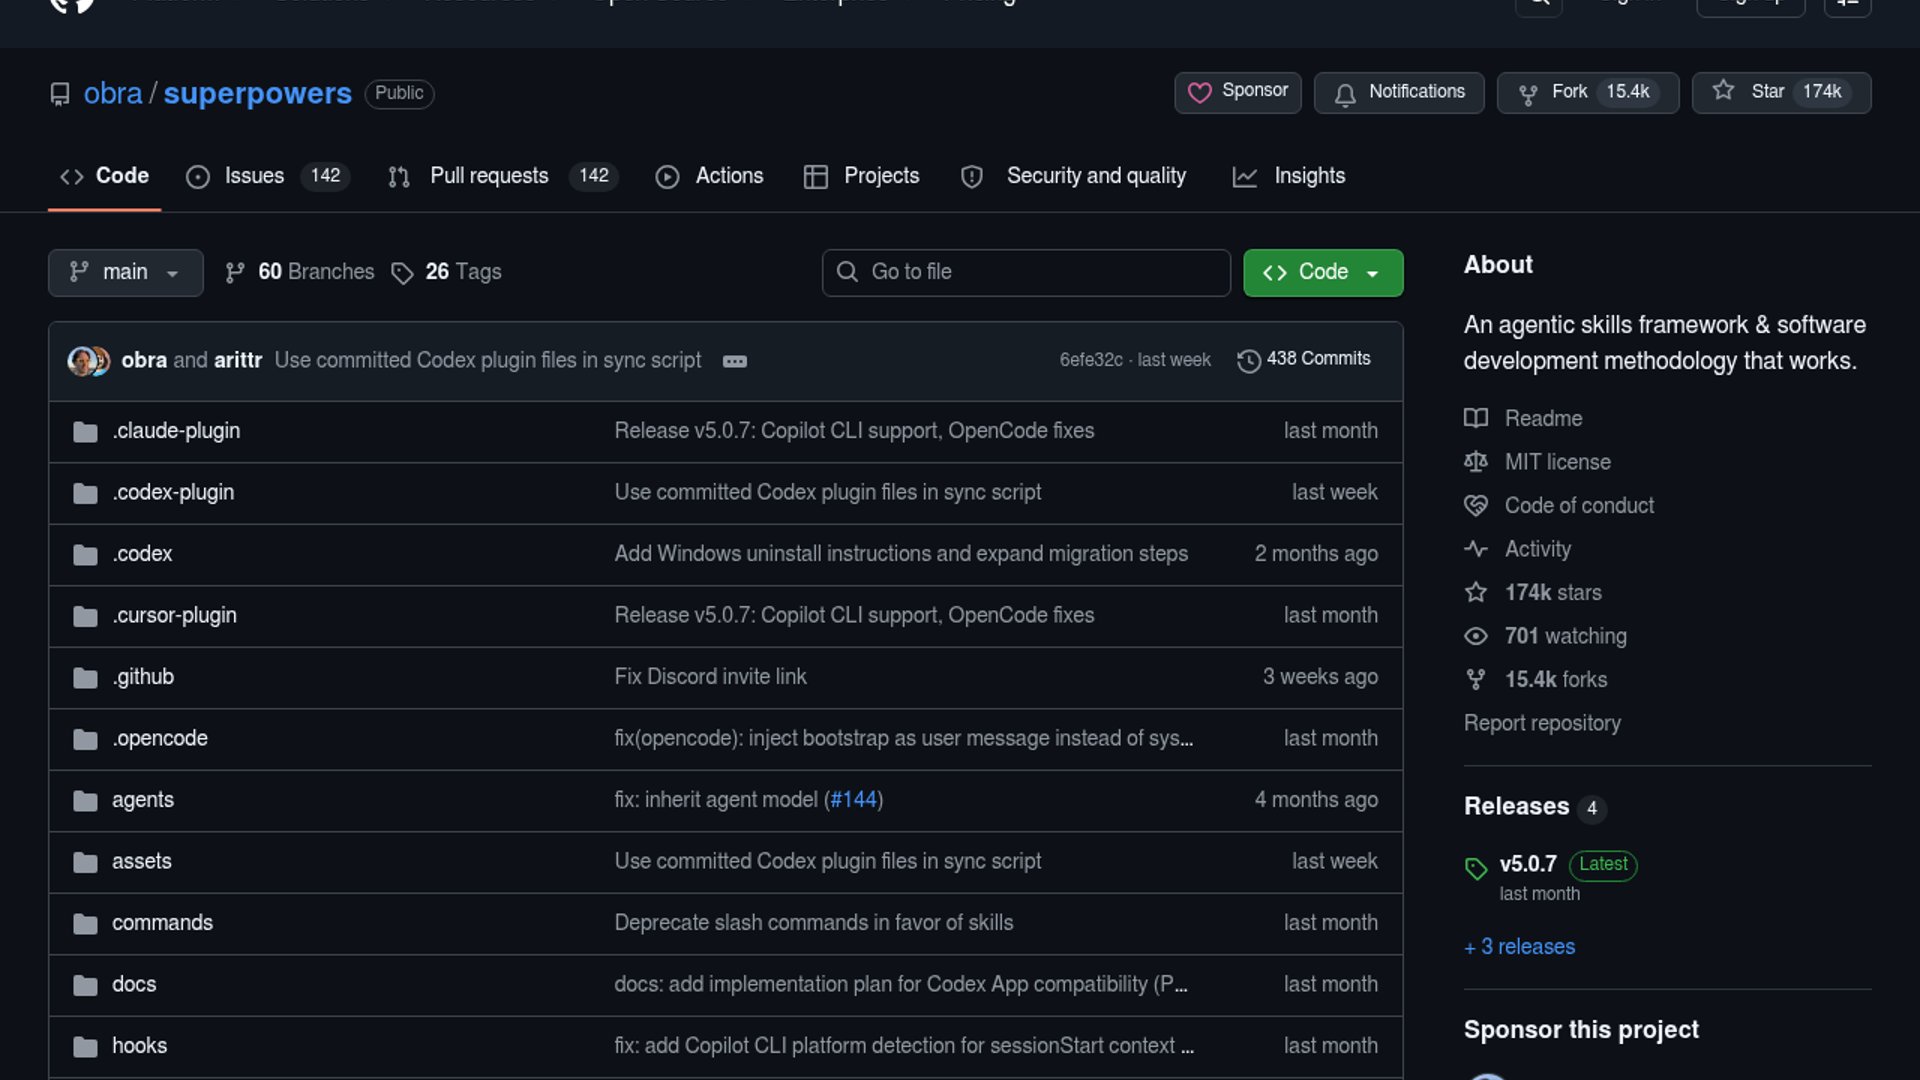Click the + 3 releases link

tap(1519, 947)
